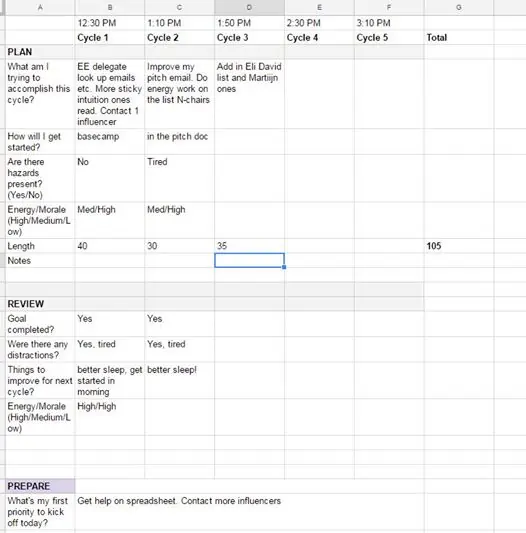This screenshot has width=526, height=533.
Task: Select the 'basecamp' cell
Action: click(x=110, y=141)
